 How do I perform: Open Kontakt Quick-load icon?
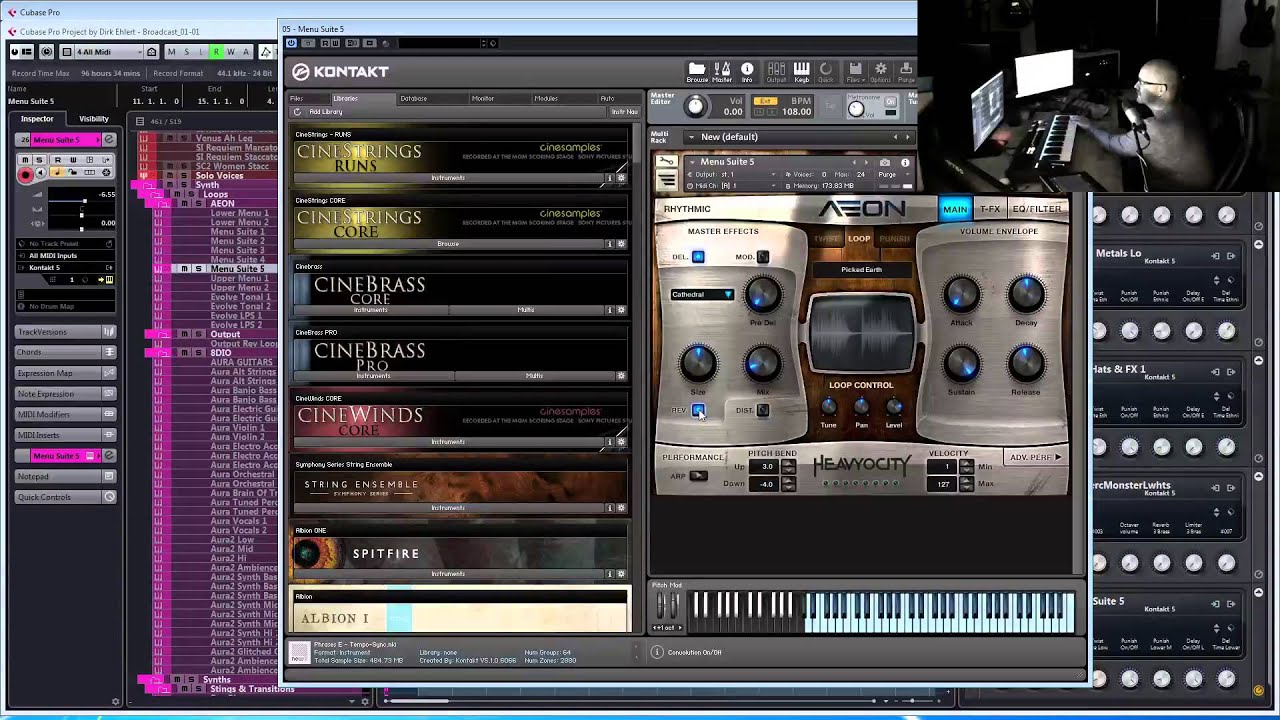(x=826, y=72)
